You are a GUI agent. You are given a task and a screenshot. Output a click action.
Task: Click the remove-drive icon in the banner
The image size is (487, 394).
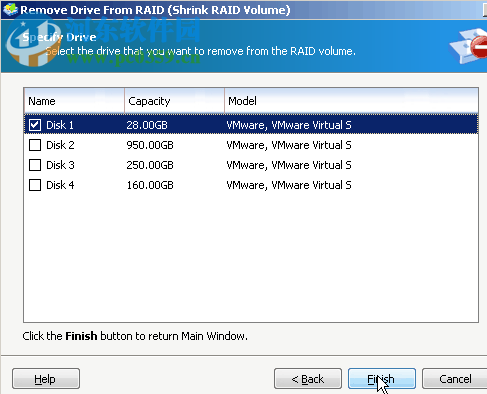(468, 47)
